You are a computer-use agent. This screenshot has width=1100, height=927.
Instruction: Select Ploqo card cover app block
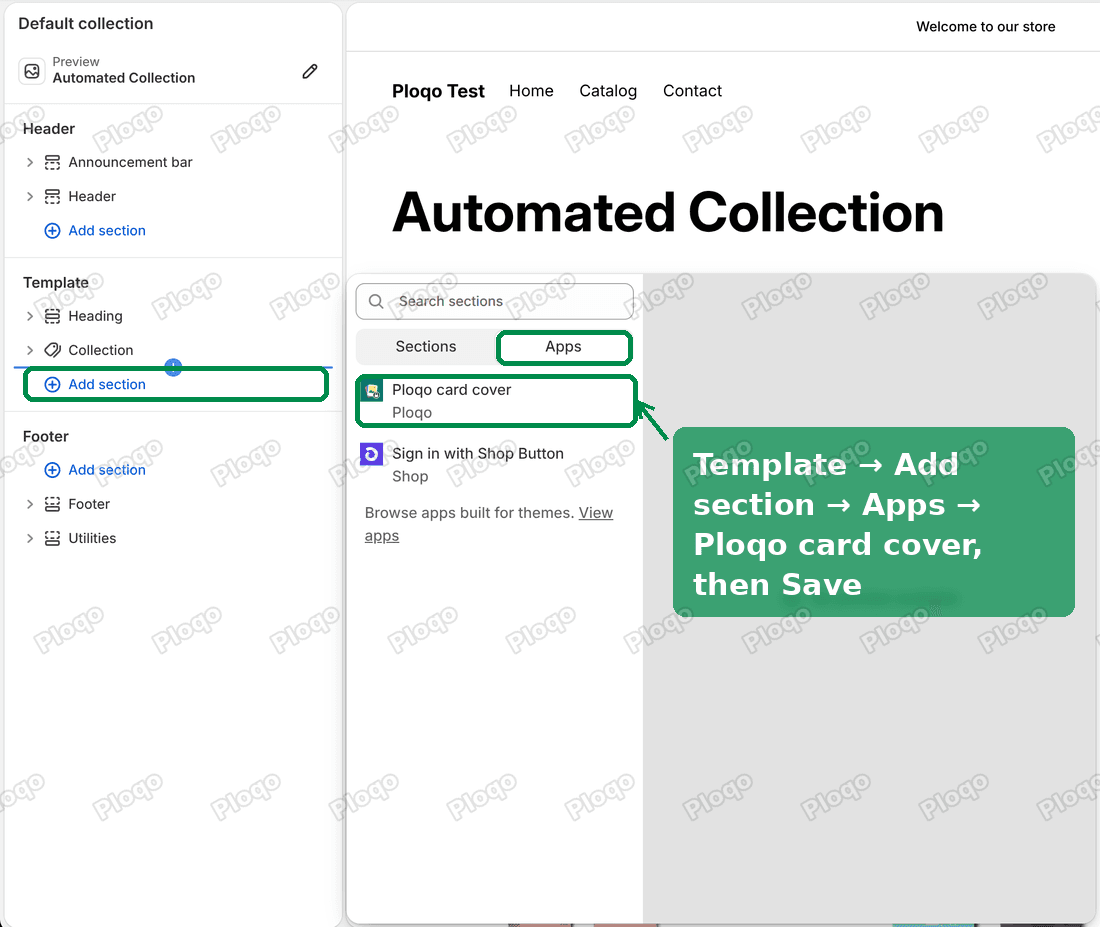(496, 401)
